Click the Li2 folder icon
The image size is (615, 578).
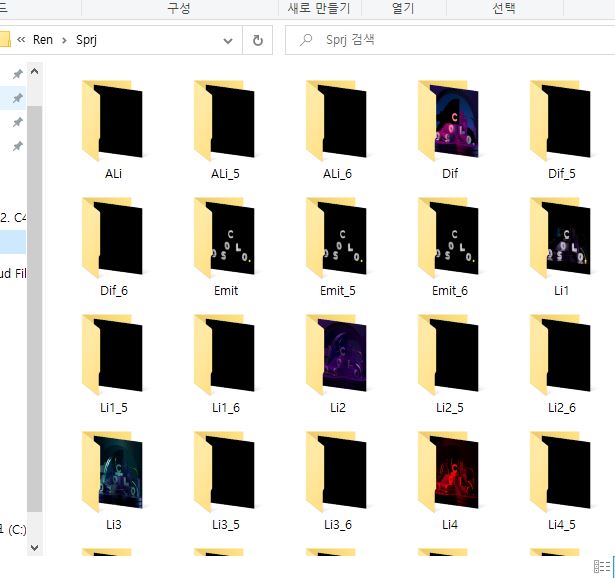pos(337,357)
